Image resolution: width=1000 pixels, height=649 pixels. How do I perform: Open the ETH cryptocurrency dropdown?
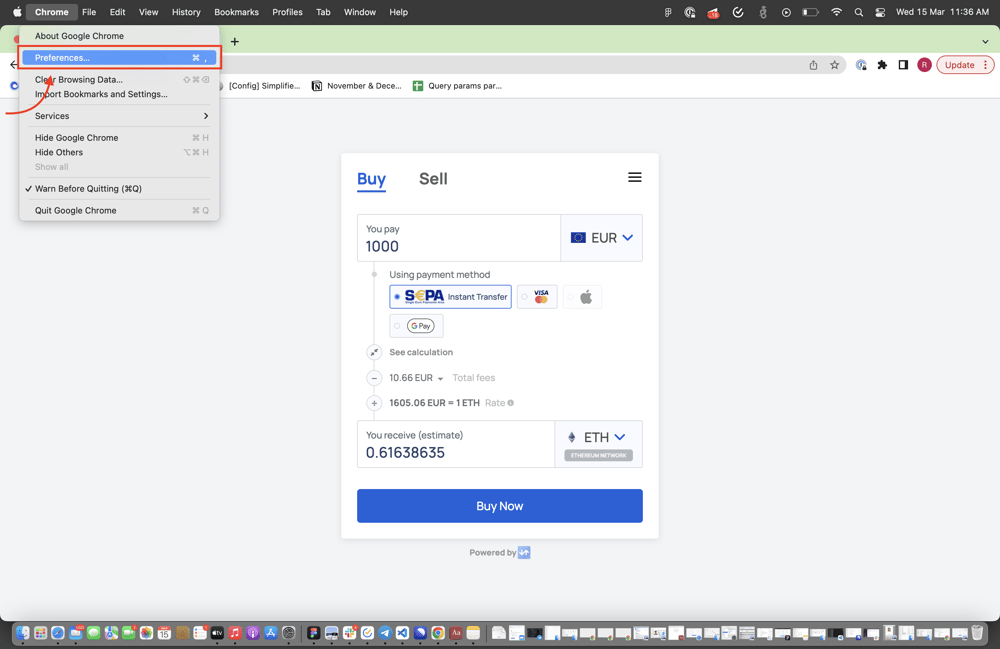pos(598,437)
